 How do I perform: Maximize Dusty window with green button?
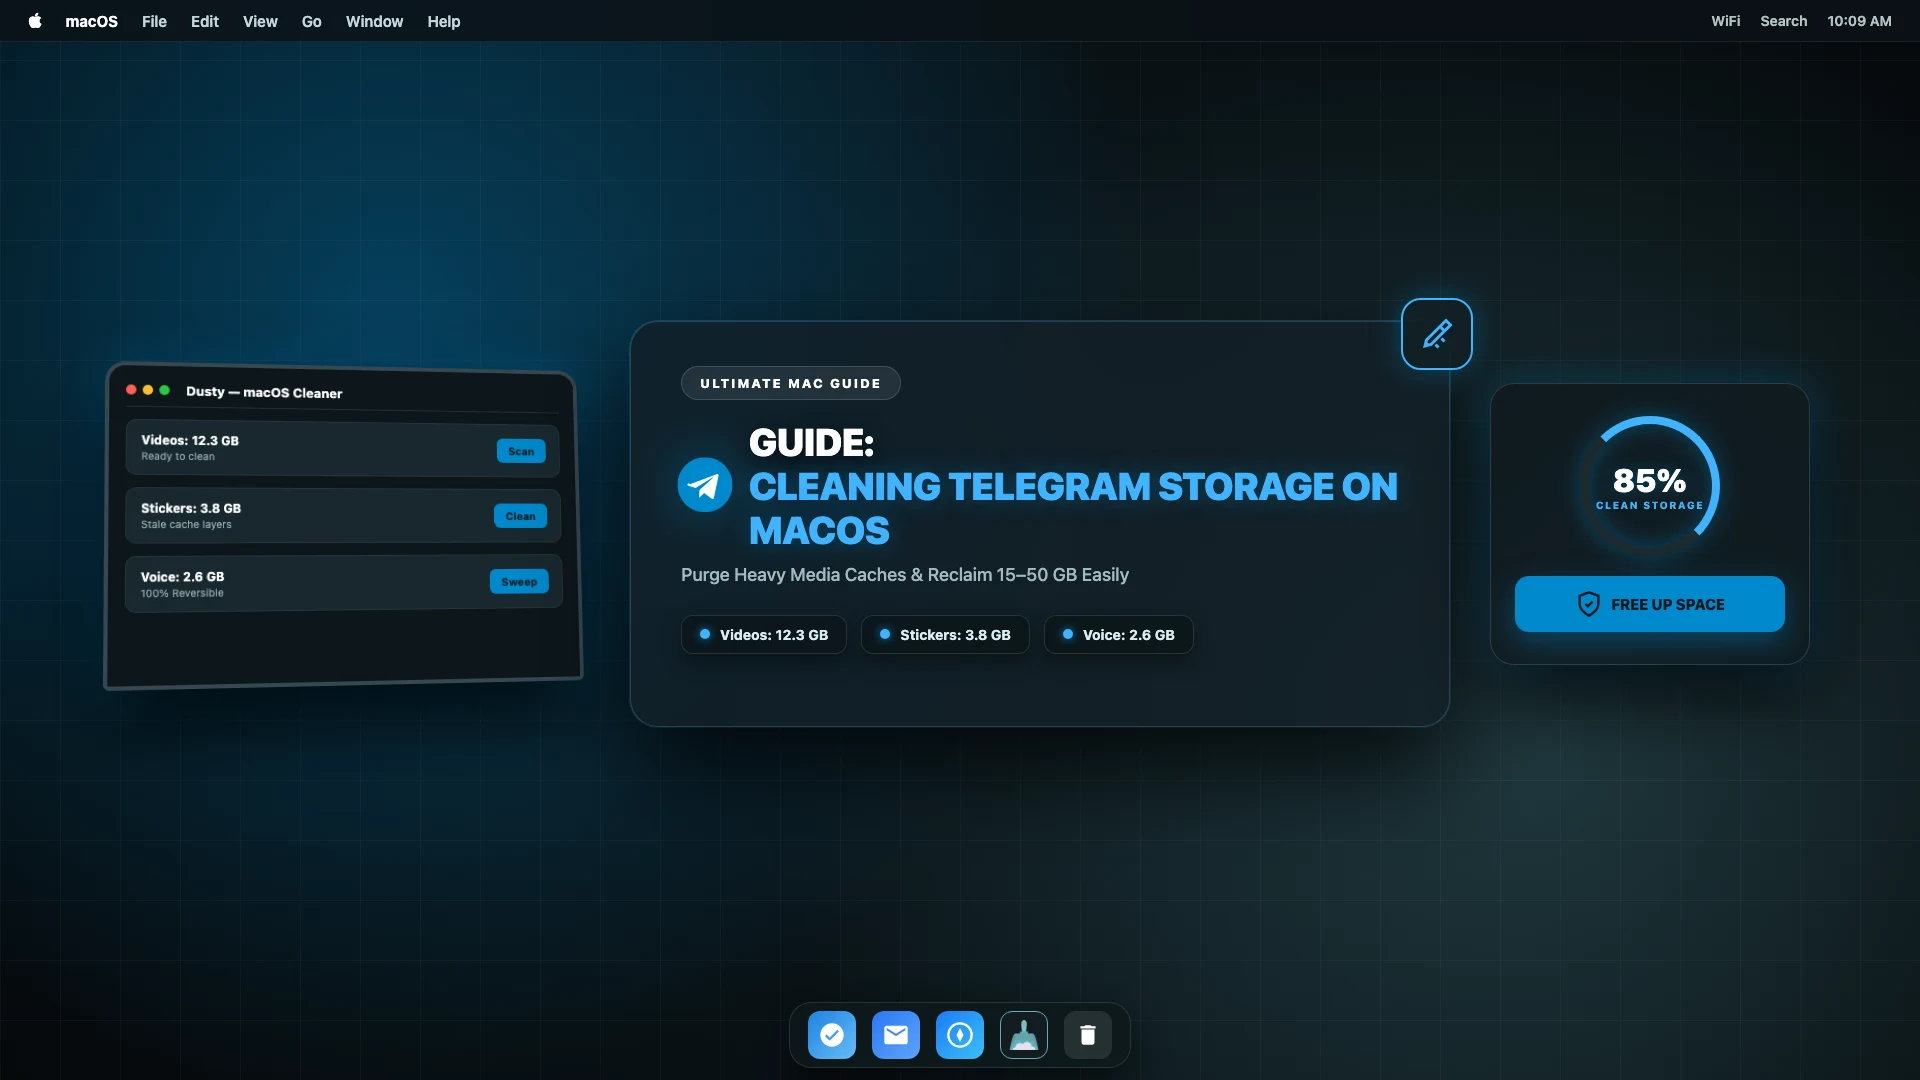tap(165, 390)
